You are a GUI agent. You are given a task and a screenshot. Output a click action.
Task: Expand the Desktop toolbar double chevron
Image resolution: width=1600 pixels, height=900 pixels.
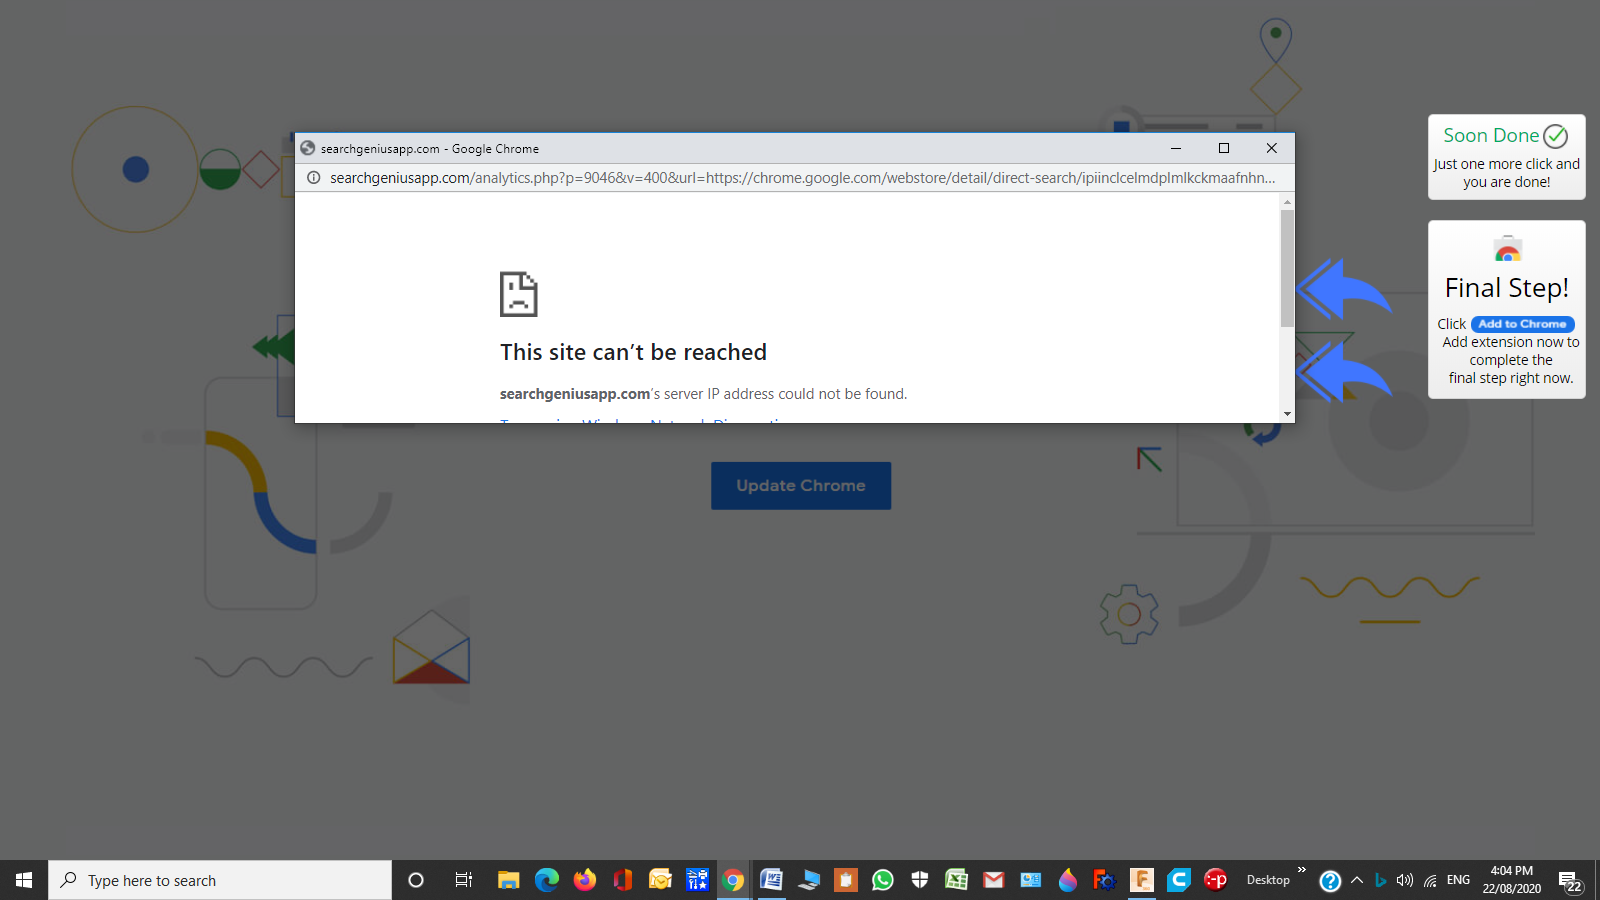(1301, 870)
